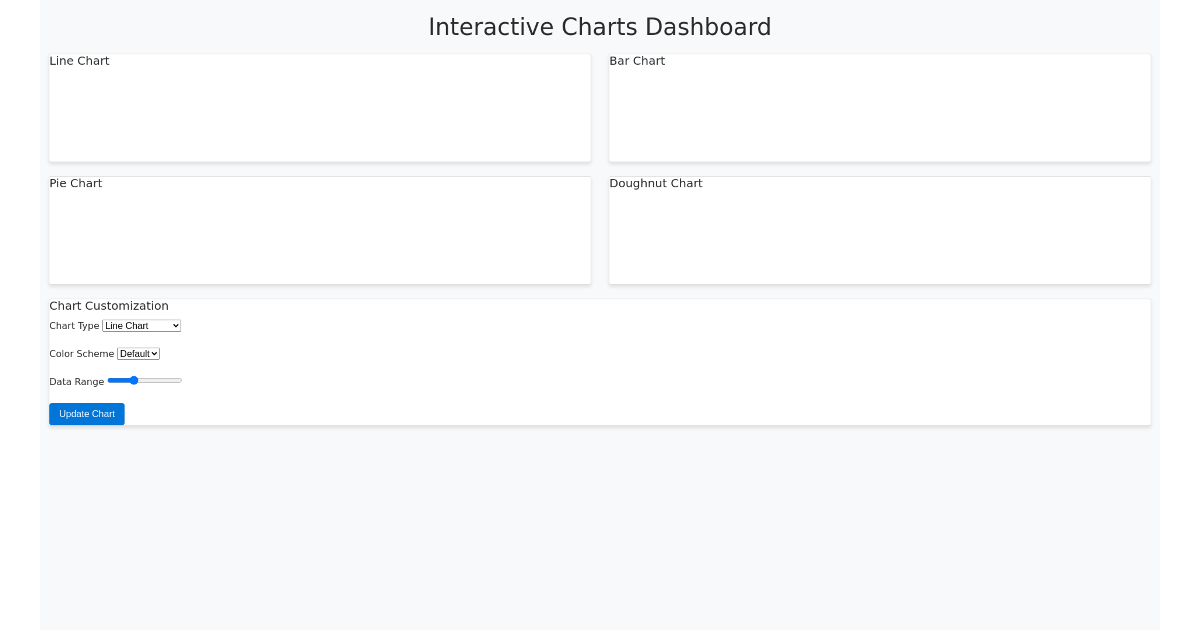Click the Interactive Charts Dashboard title

[x=600, y=27]
